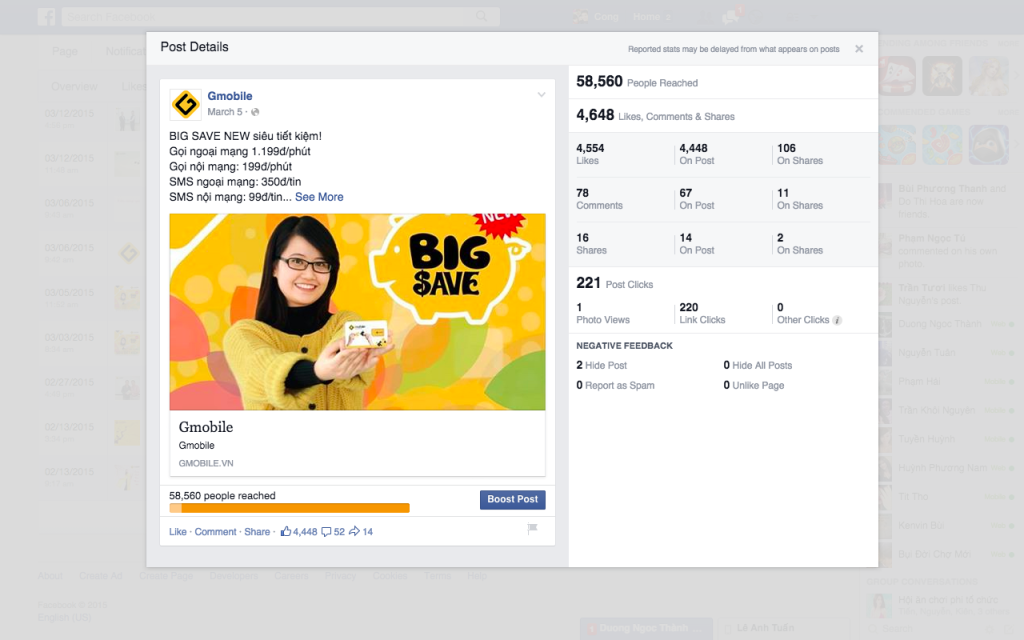
Task: Click the orange people reached progress bar
Action: (x=289, y=508)
